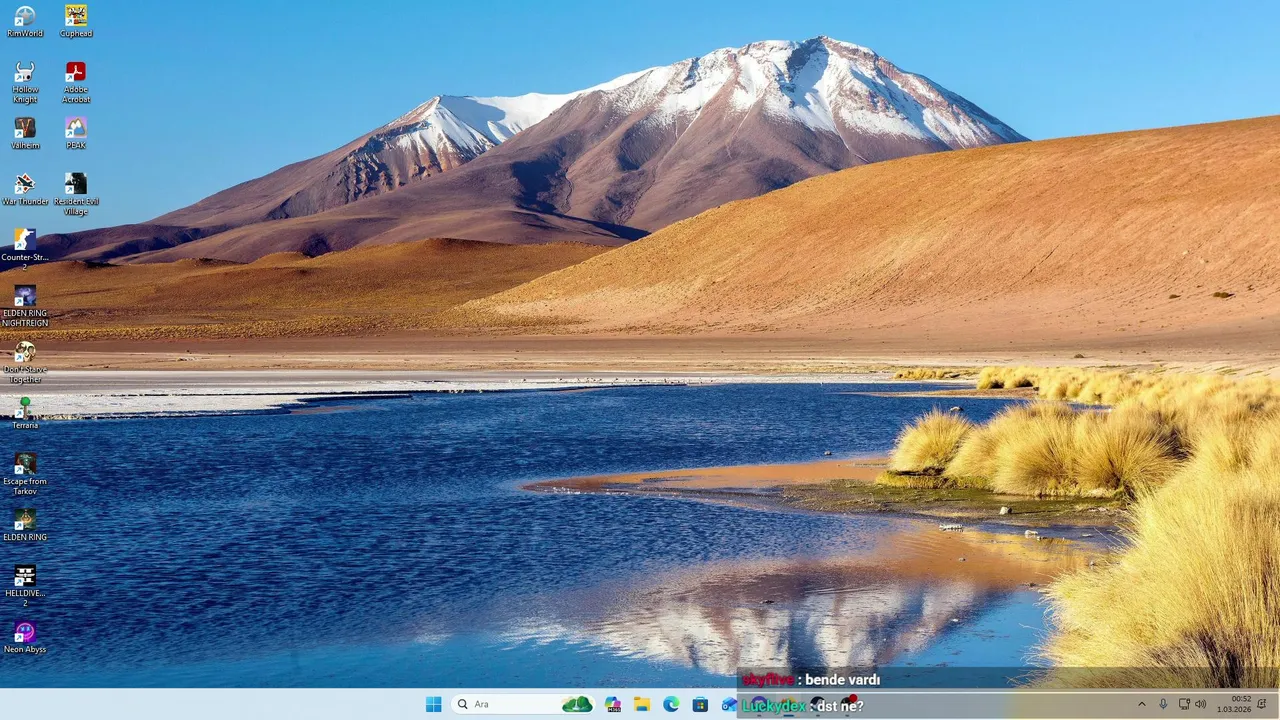Select the War Thunder desktop icon
Screen dimensions: 1280x720
pos(25,189)
